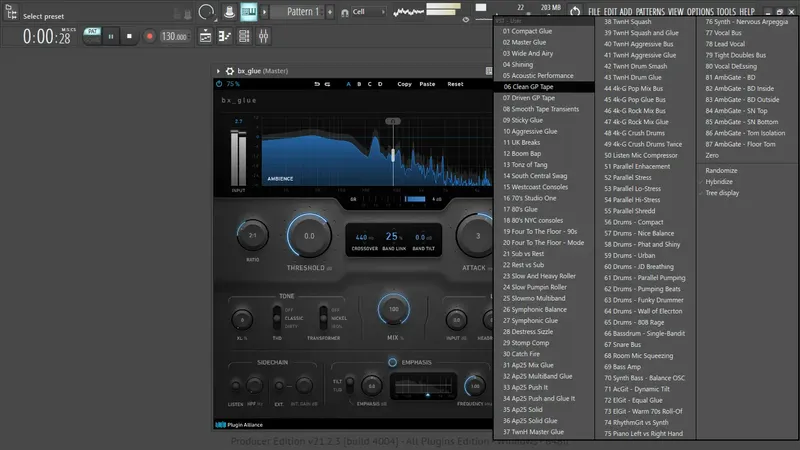Click the record button in transport bar
Viewport: 800px width, 450px height.
click(149, 36)
